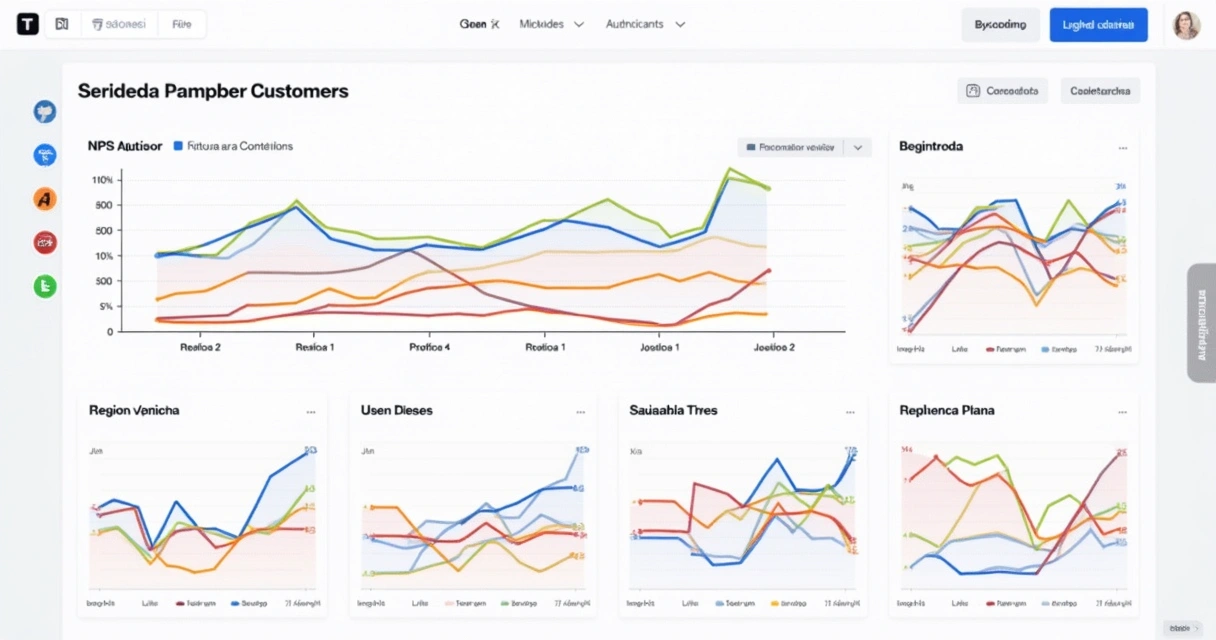Screen dimensions: 1216x640
Task: Open the Region Venicha card more options menu
Action: click(x=311, y=411)
